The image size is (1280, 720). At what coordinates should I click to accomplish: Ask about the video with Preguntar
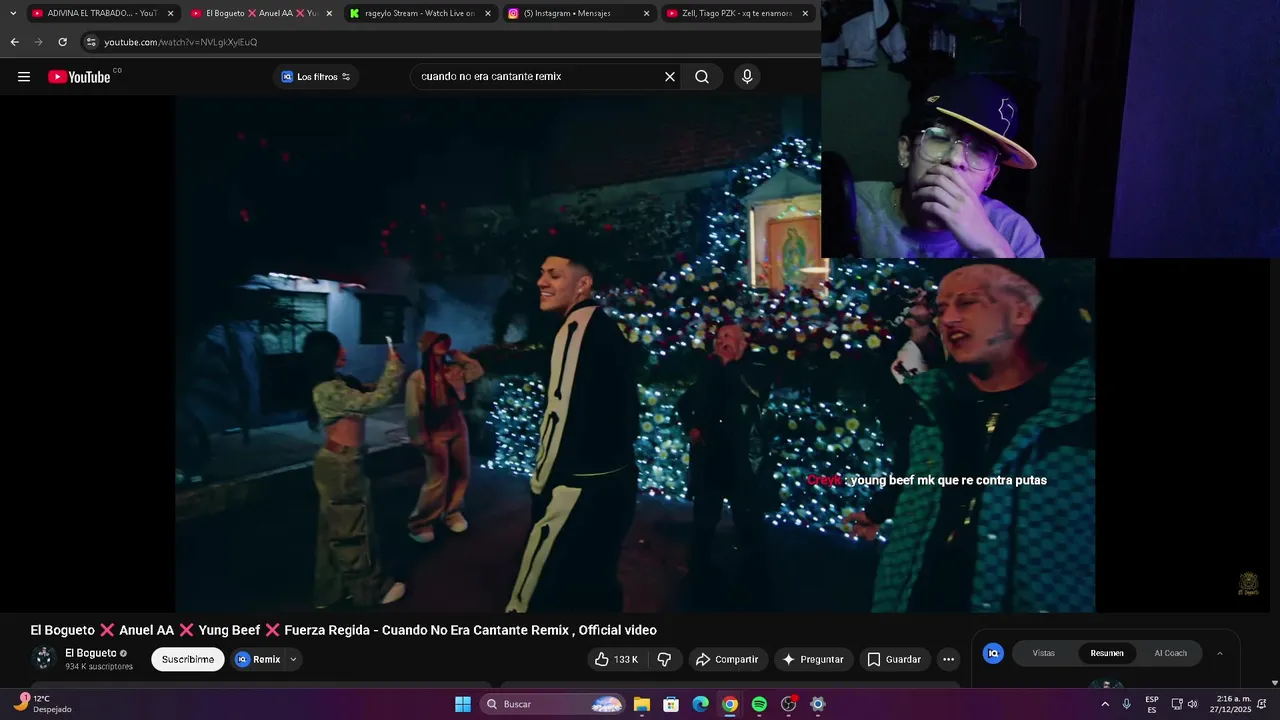[813, 659]
